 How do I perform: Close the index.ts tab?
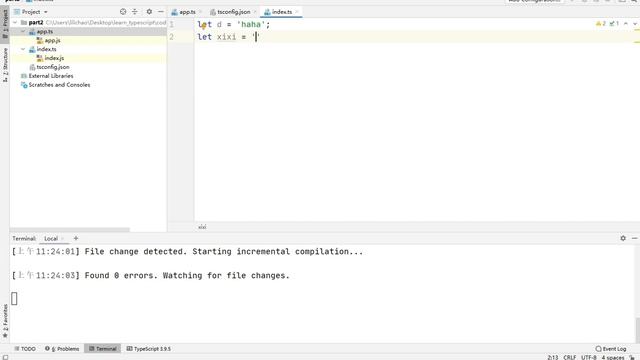pyautogui.click(x=297, y=12)
